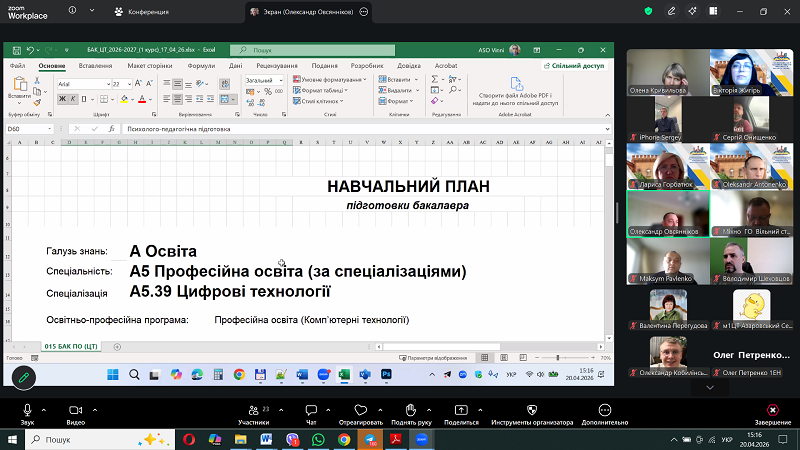800x450 pixels.
Task: Select the Экран (Олександр Овсянніков) tab
Action: click(x=306, y=11)
